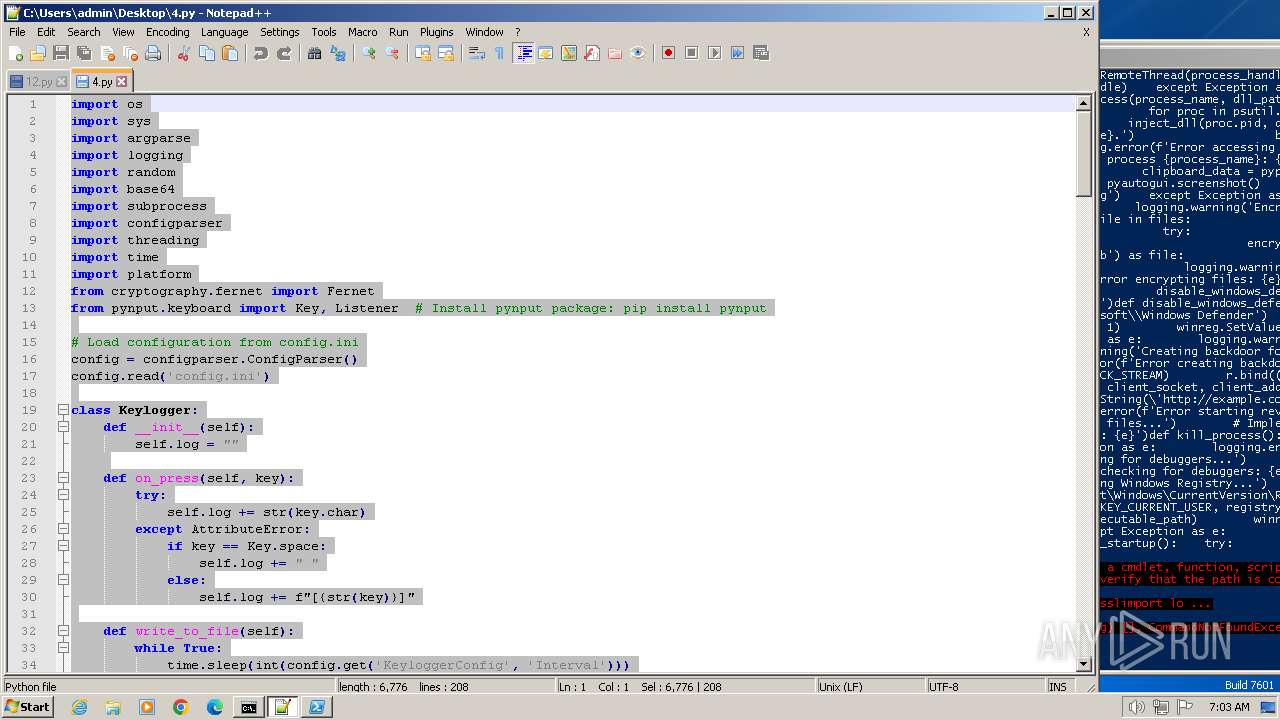Click the Zoom In toolbar icon
This screenshot has width=1280, height=720.
click(369, 53)
